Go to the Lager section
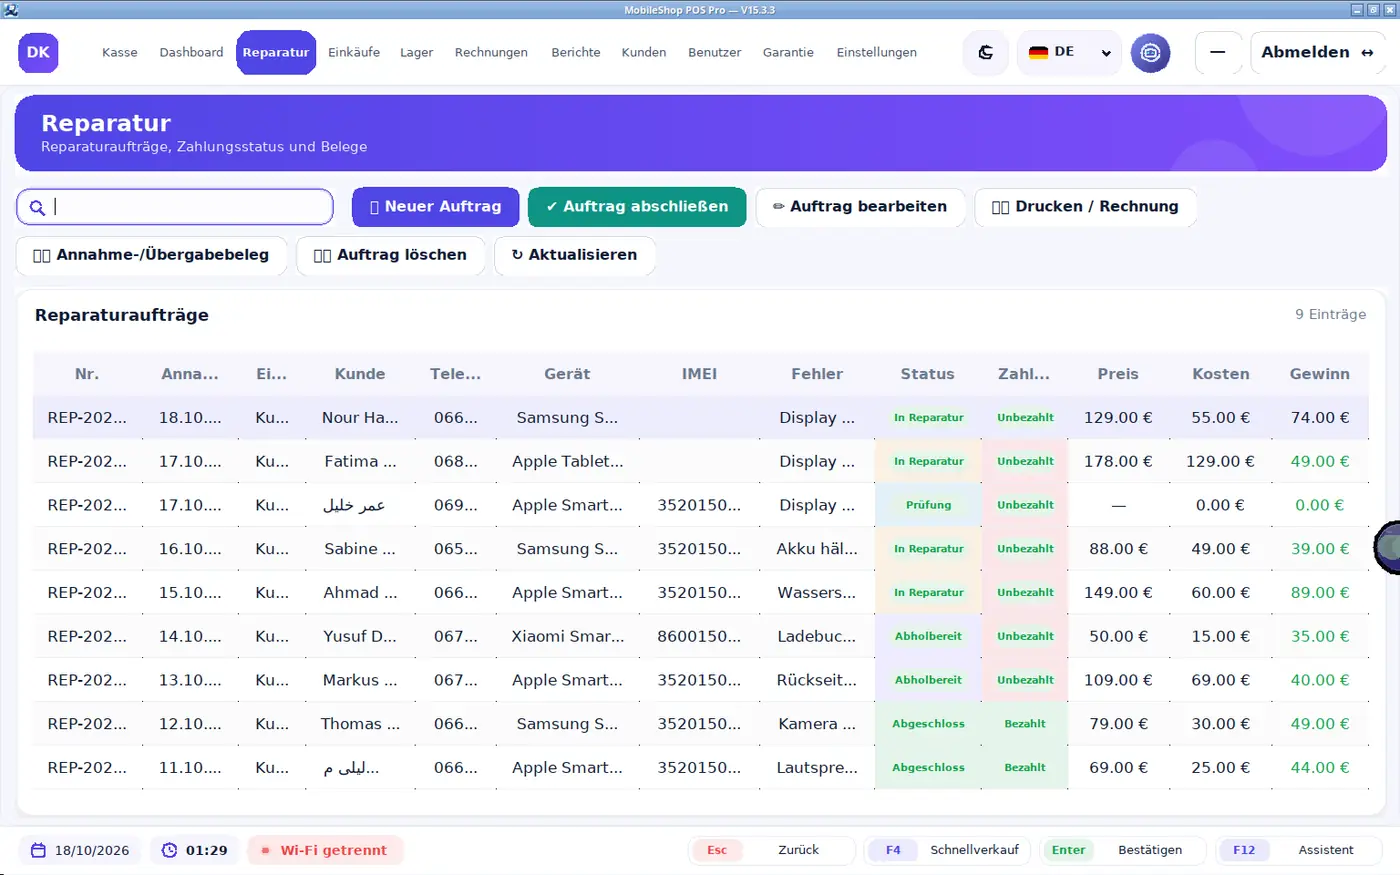Image resolution: width=1400 pixels, height=875 pixels. (416, 52)
